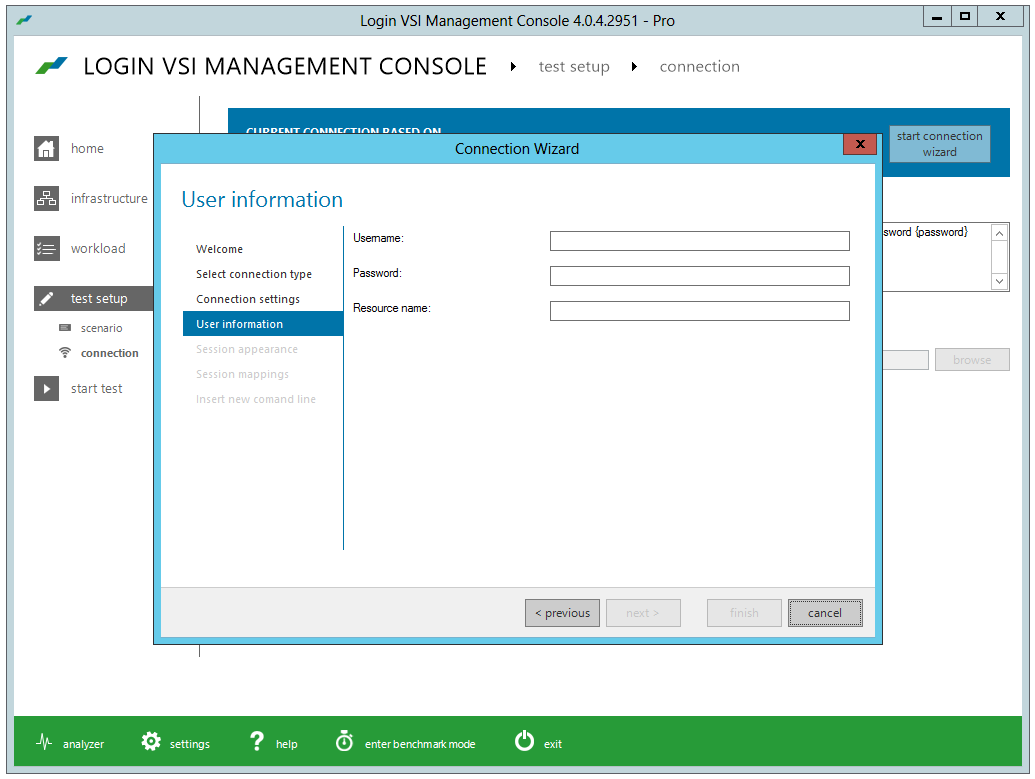Screen dimensions: 1035x779
Task: Open the infrastructure network icon
Action: (46, 198)
